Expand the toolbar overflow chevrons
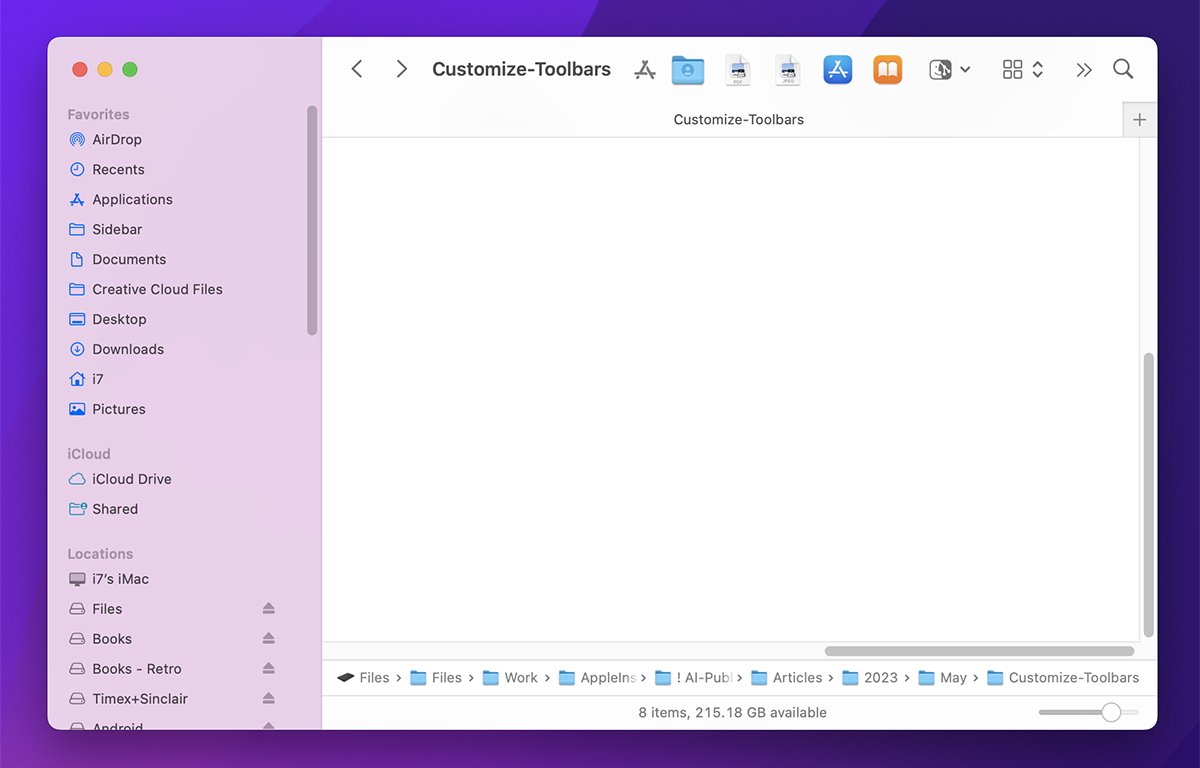This screenshot has width=1200, height=768. [x=1084, y=70]
